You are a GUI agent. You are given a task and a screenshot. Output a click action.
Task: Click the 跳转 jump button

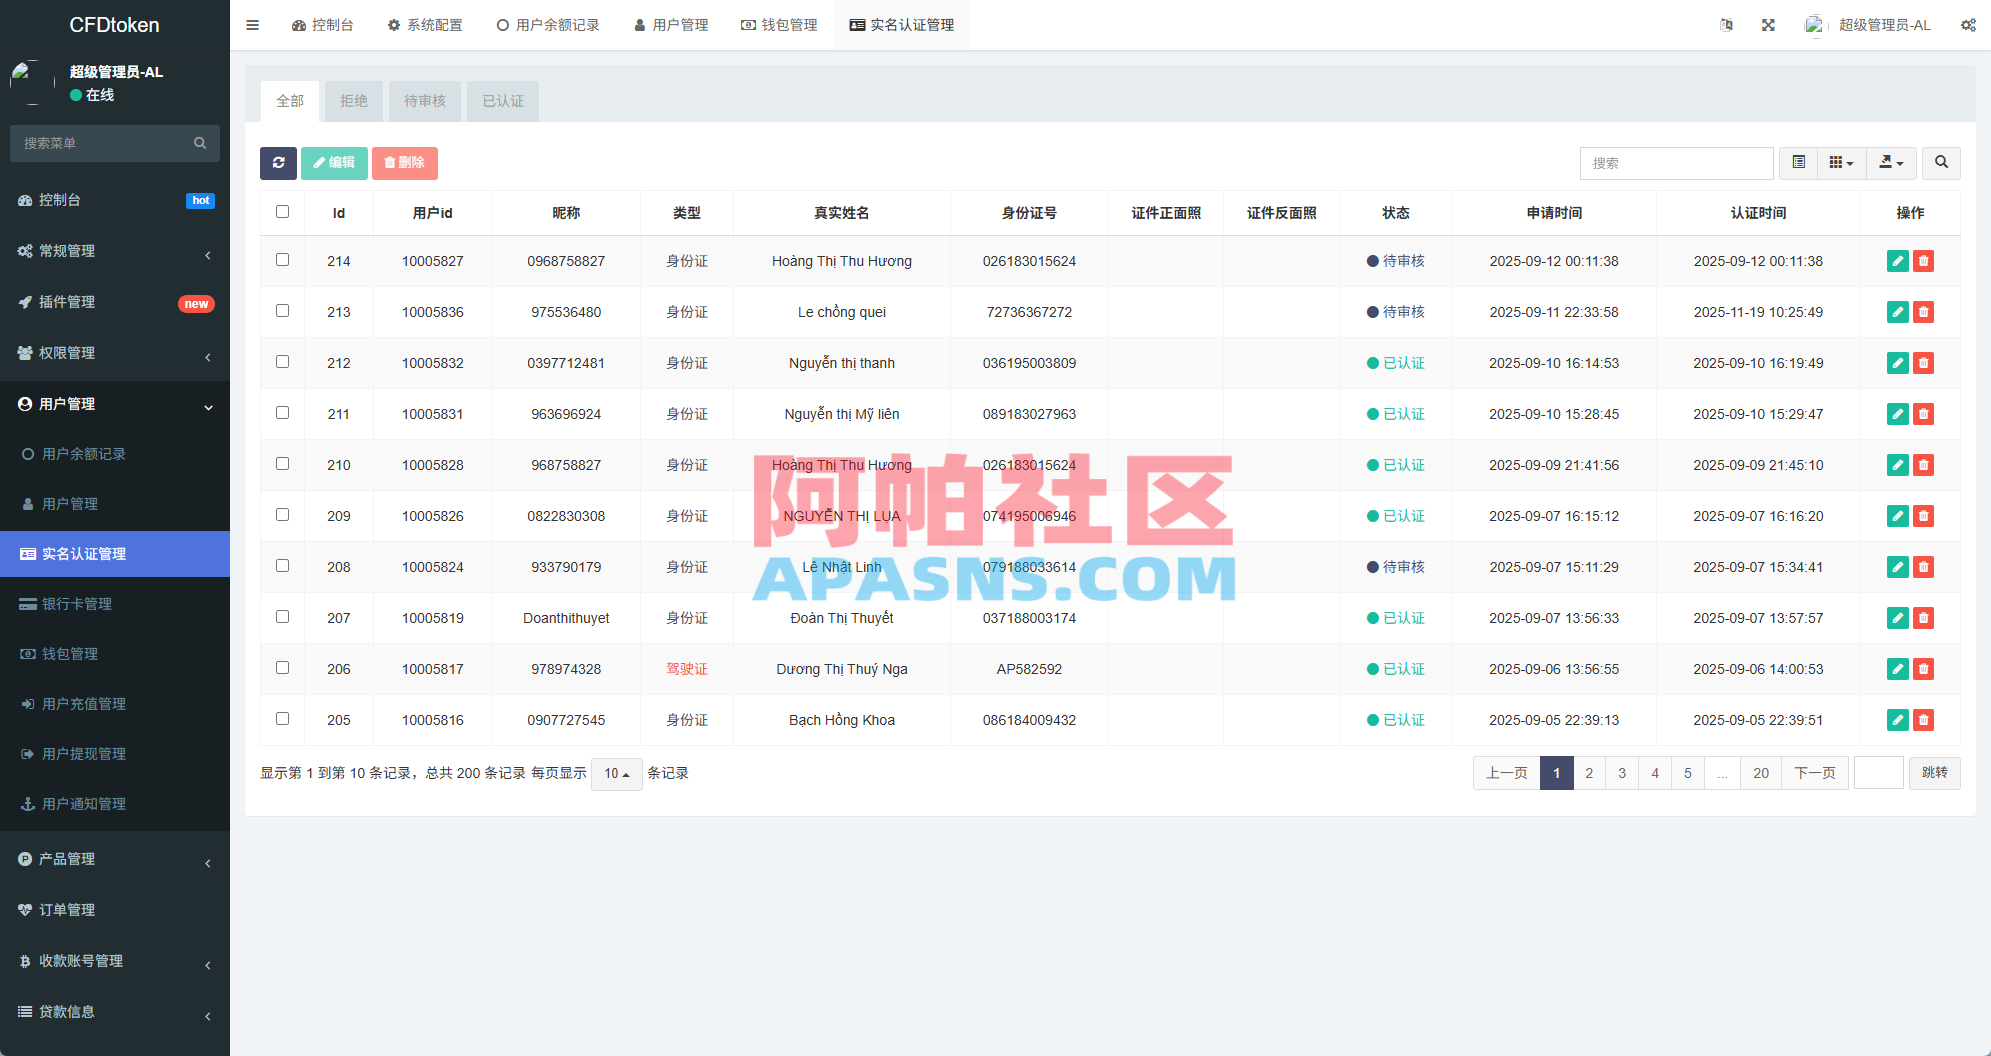[1935, 773]
